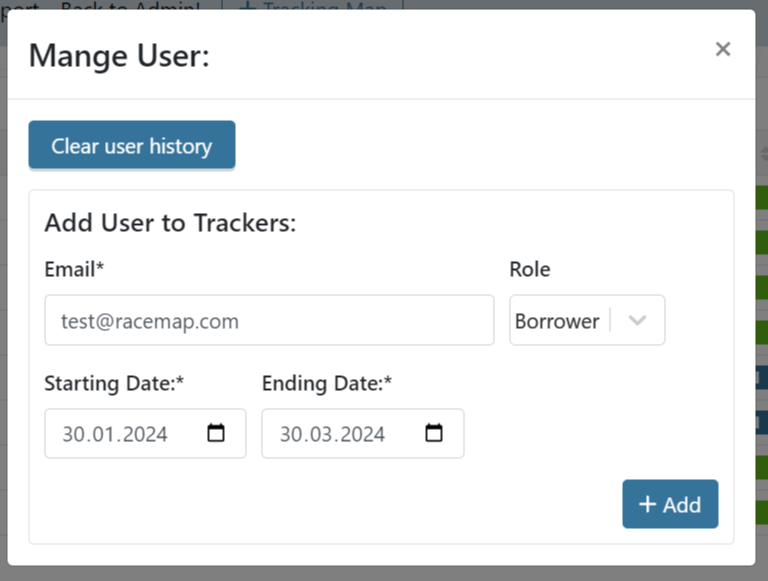
Task: Select the Borrower value in Role
Action: [557, 321]
